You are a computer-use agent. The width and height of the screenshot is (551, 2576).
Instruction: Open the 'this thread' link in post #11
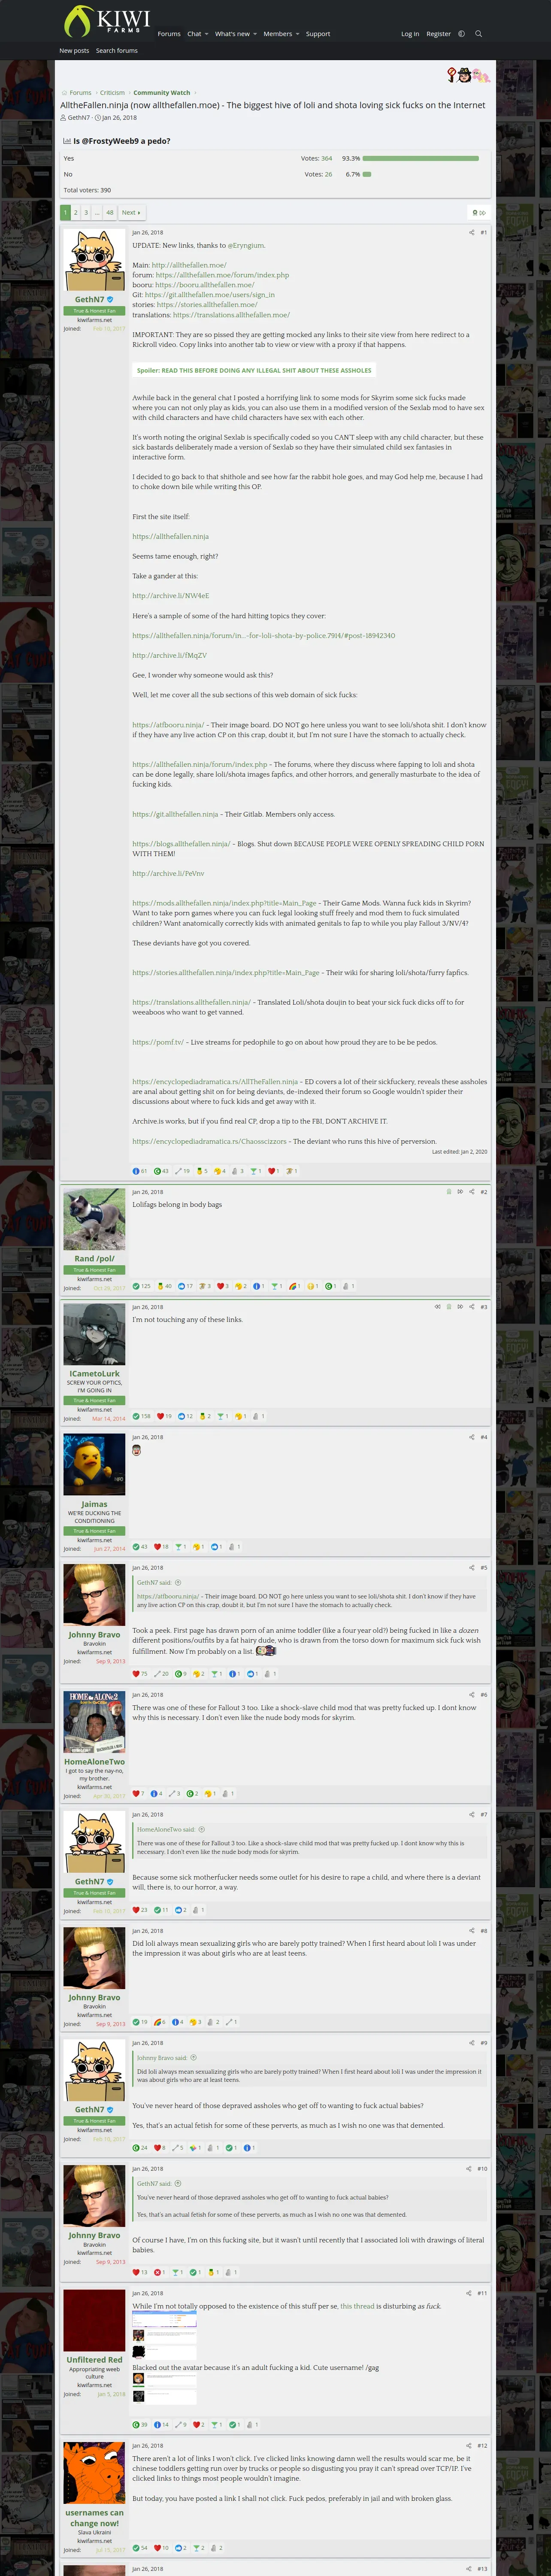[357, 2306]
